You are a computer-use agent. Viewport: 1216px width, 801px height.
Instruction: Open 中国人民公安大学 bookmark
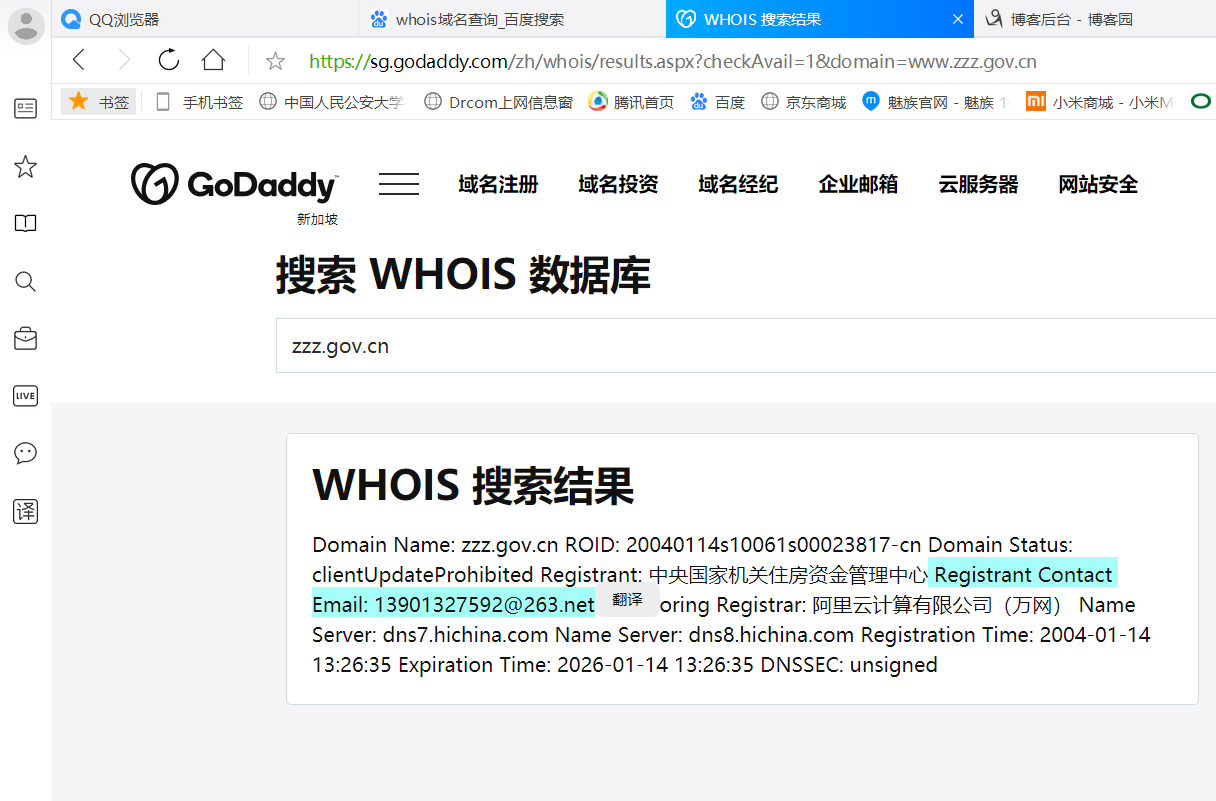(332, 101)
